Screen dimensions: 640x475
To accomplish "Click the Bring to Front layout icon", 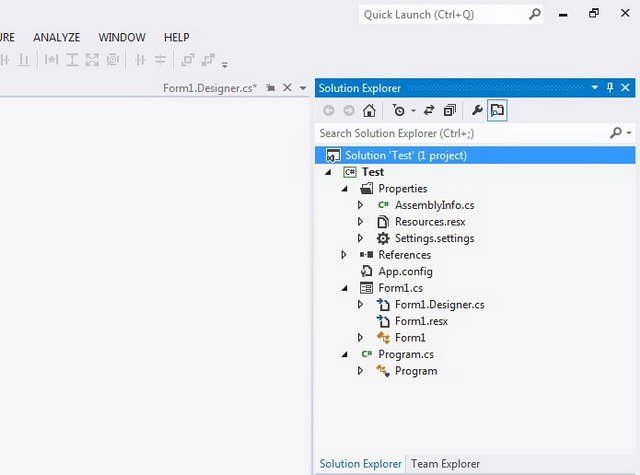I will coord(187,60).
